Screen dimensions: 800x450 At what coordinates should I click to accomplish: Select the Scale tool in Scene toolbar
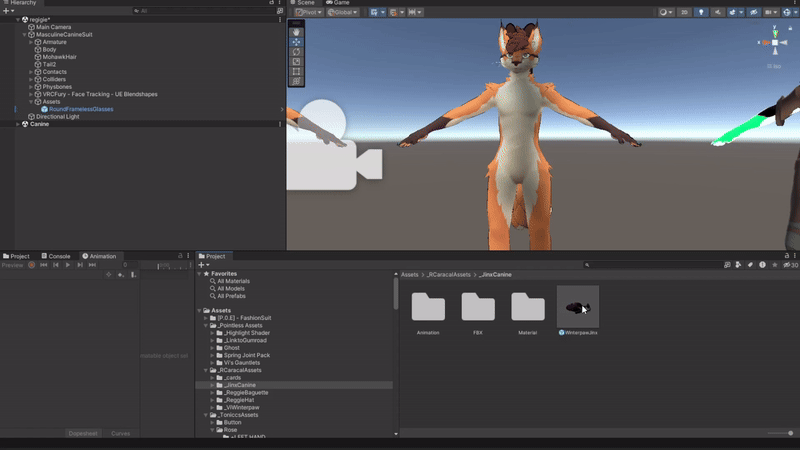coord(296,62)
